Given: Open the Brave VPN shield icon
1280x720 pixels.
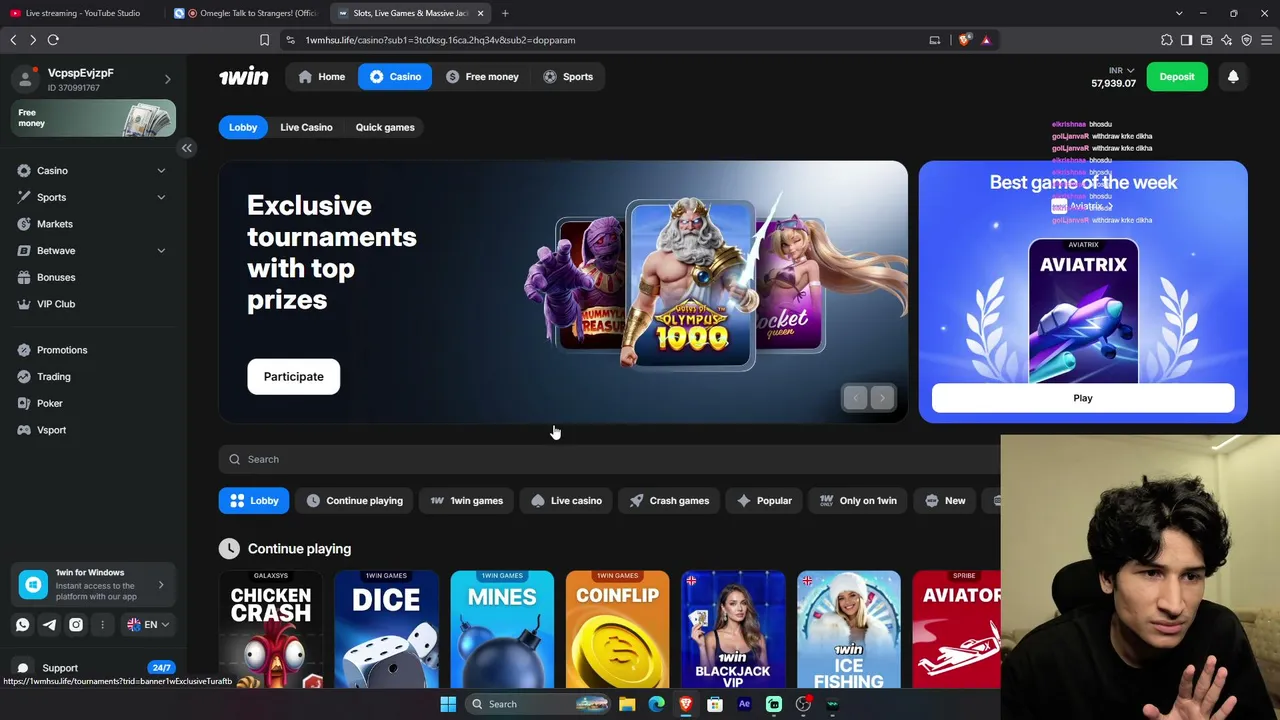Looking at the screenshot, I should click(1246, 40).
